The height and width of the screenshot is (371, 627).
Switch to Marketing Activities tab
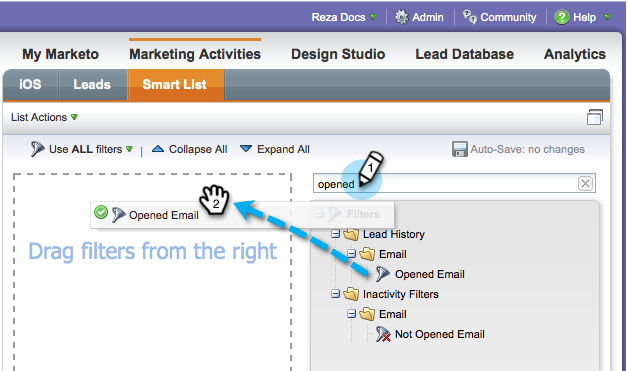pos(195,54)
